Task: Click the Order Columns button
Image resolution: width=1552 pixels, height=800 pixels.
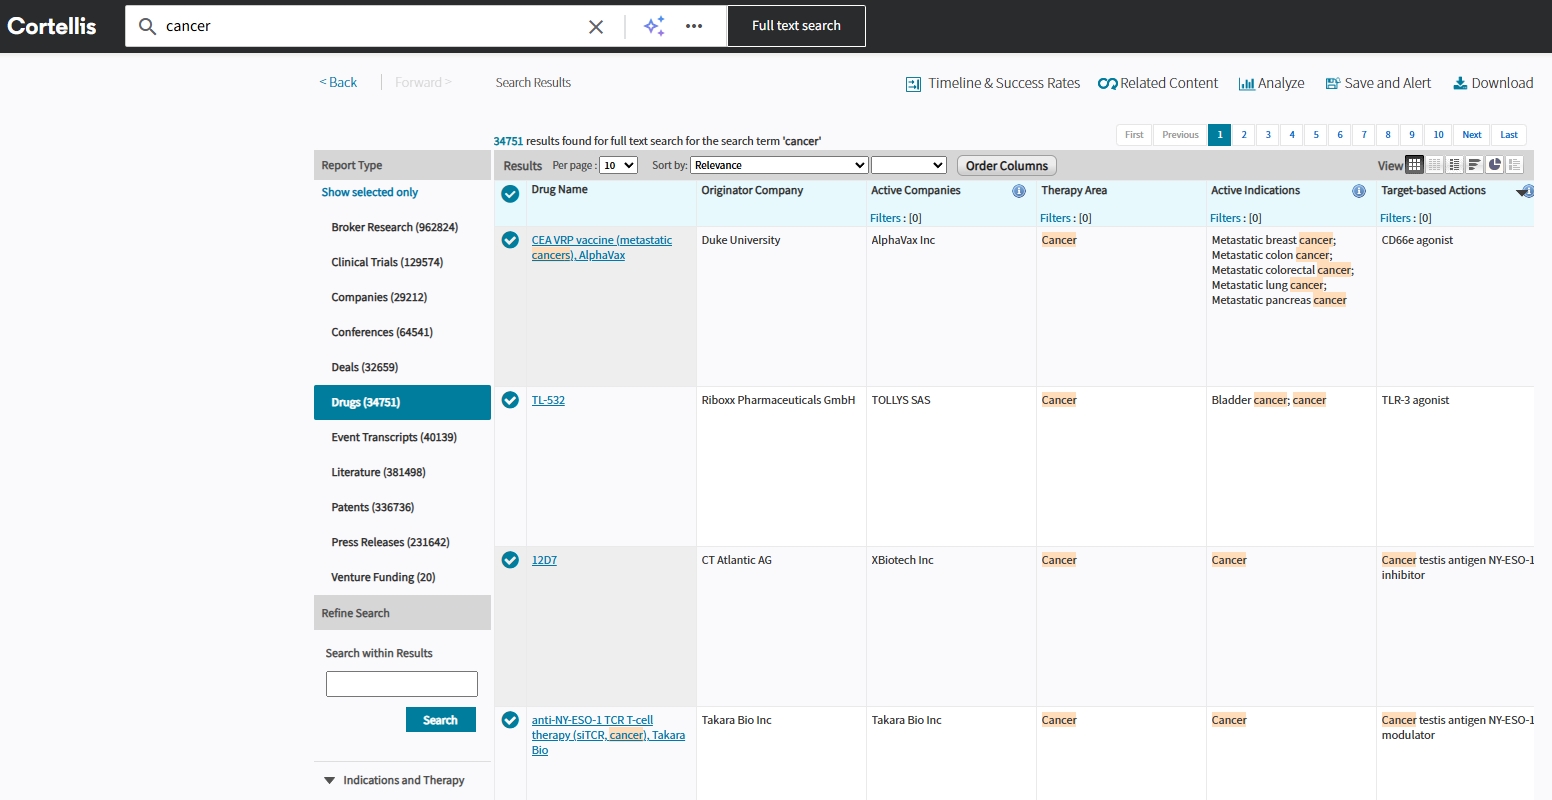Action: tap(1007, 165)
